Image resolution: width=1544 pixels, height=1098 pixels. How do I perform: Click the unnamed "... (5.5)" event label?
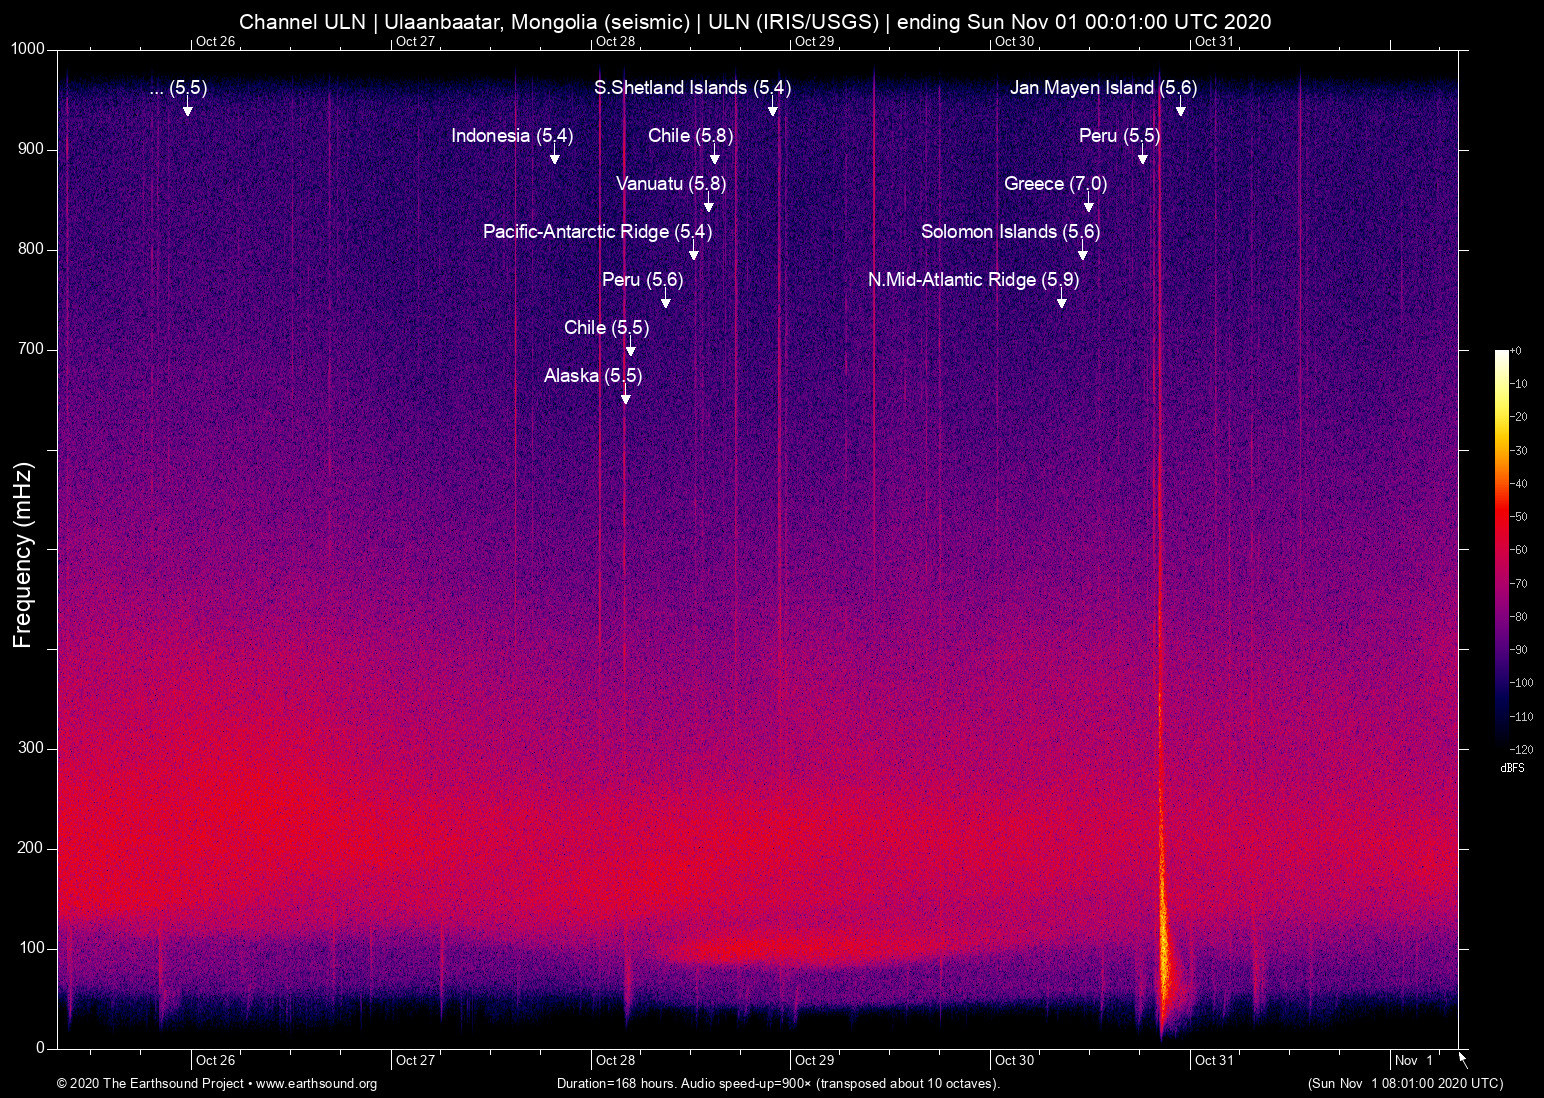coord(178,88)
